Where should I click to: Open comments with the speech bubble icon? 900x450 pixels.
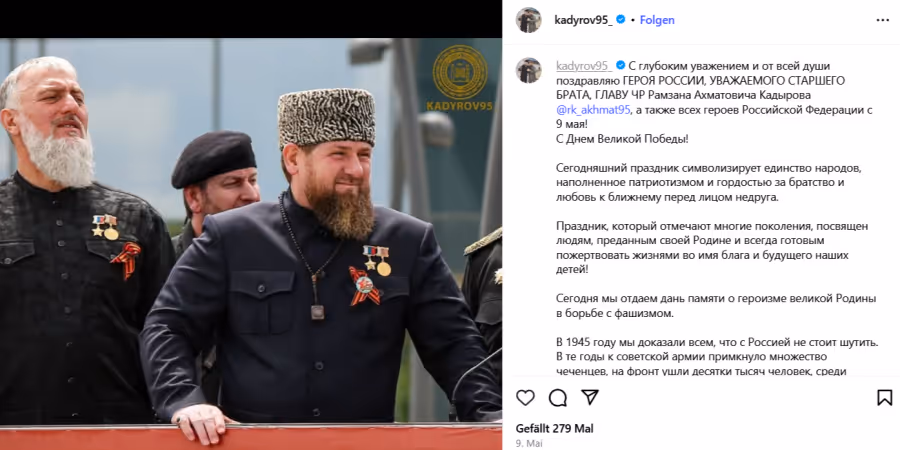tap(557, 398)
